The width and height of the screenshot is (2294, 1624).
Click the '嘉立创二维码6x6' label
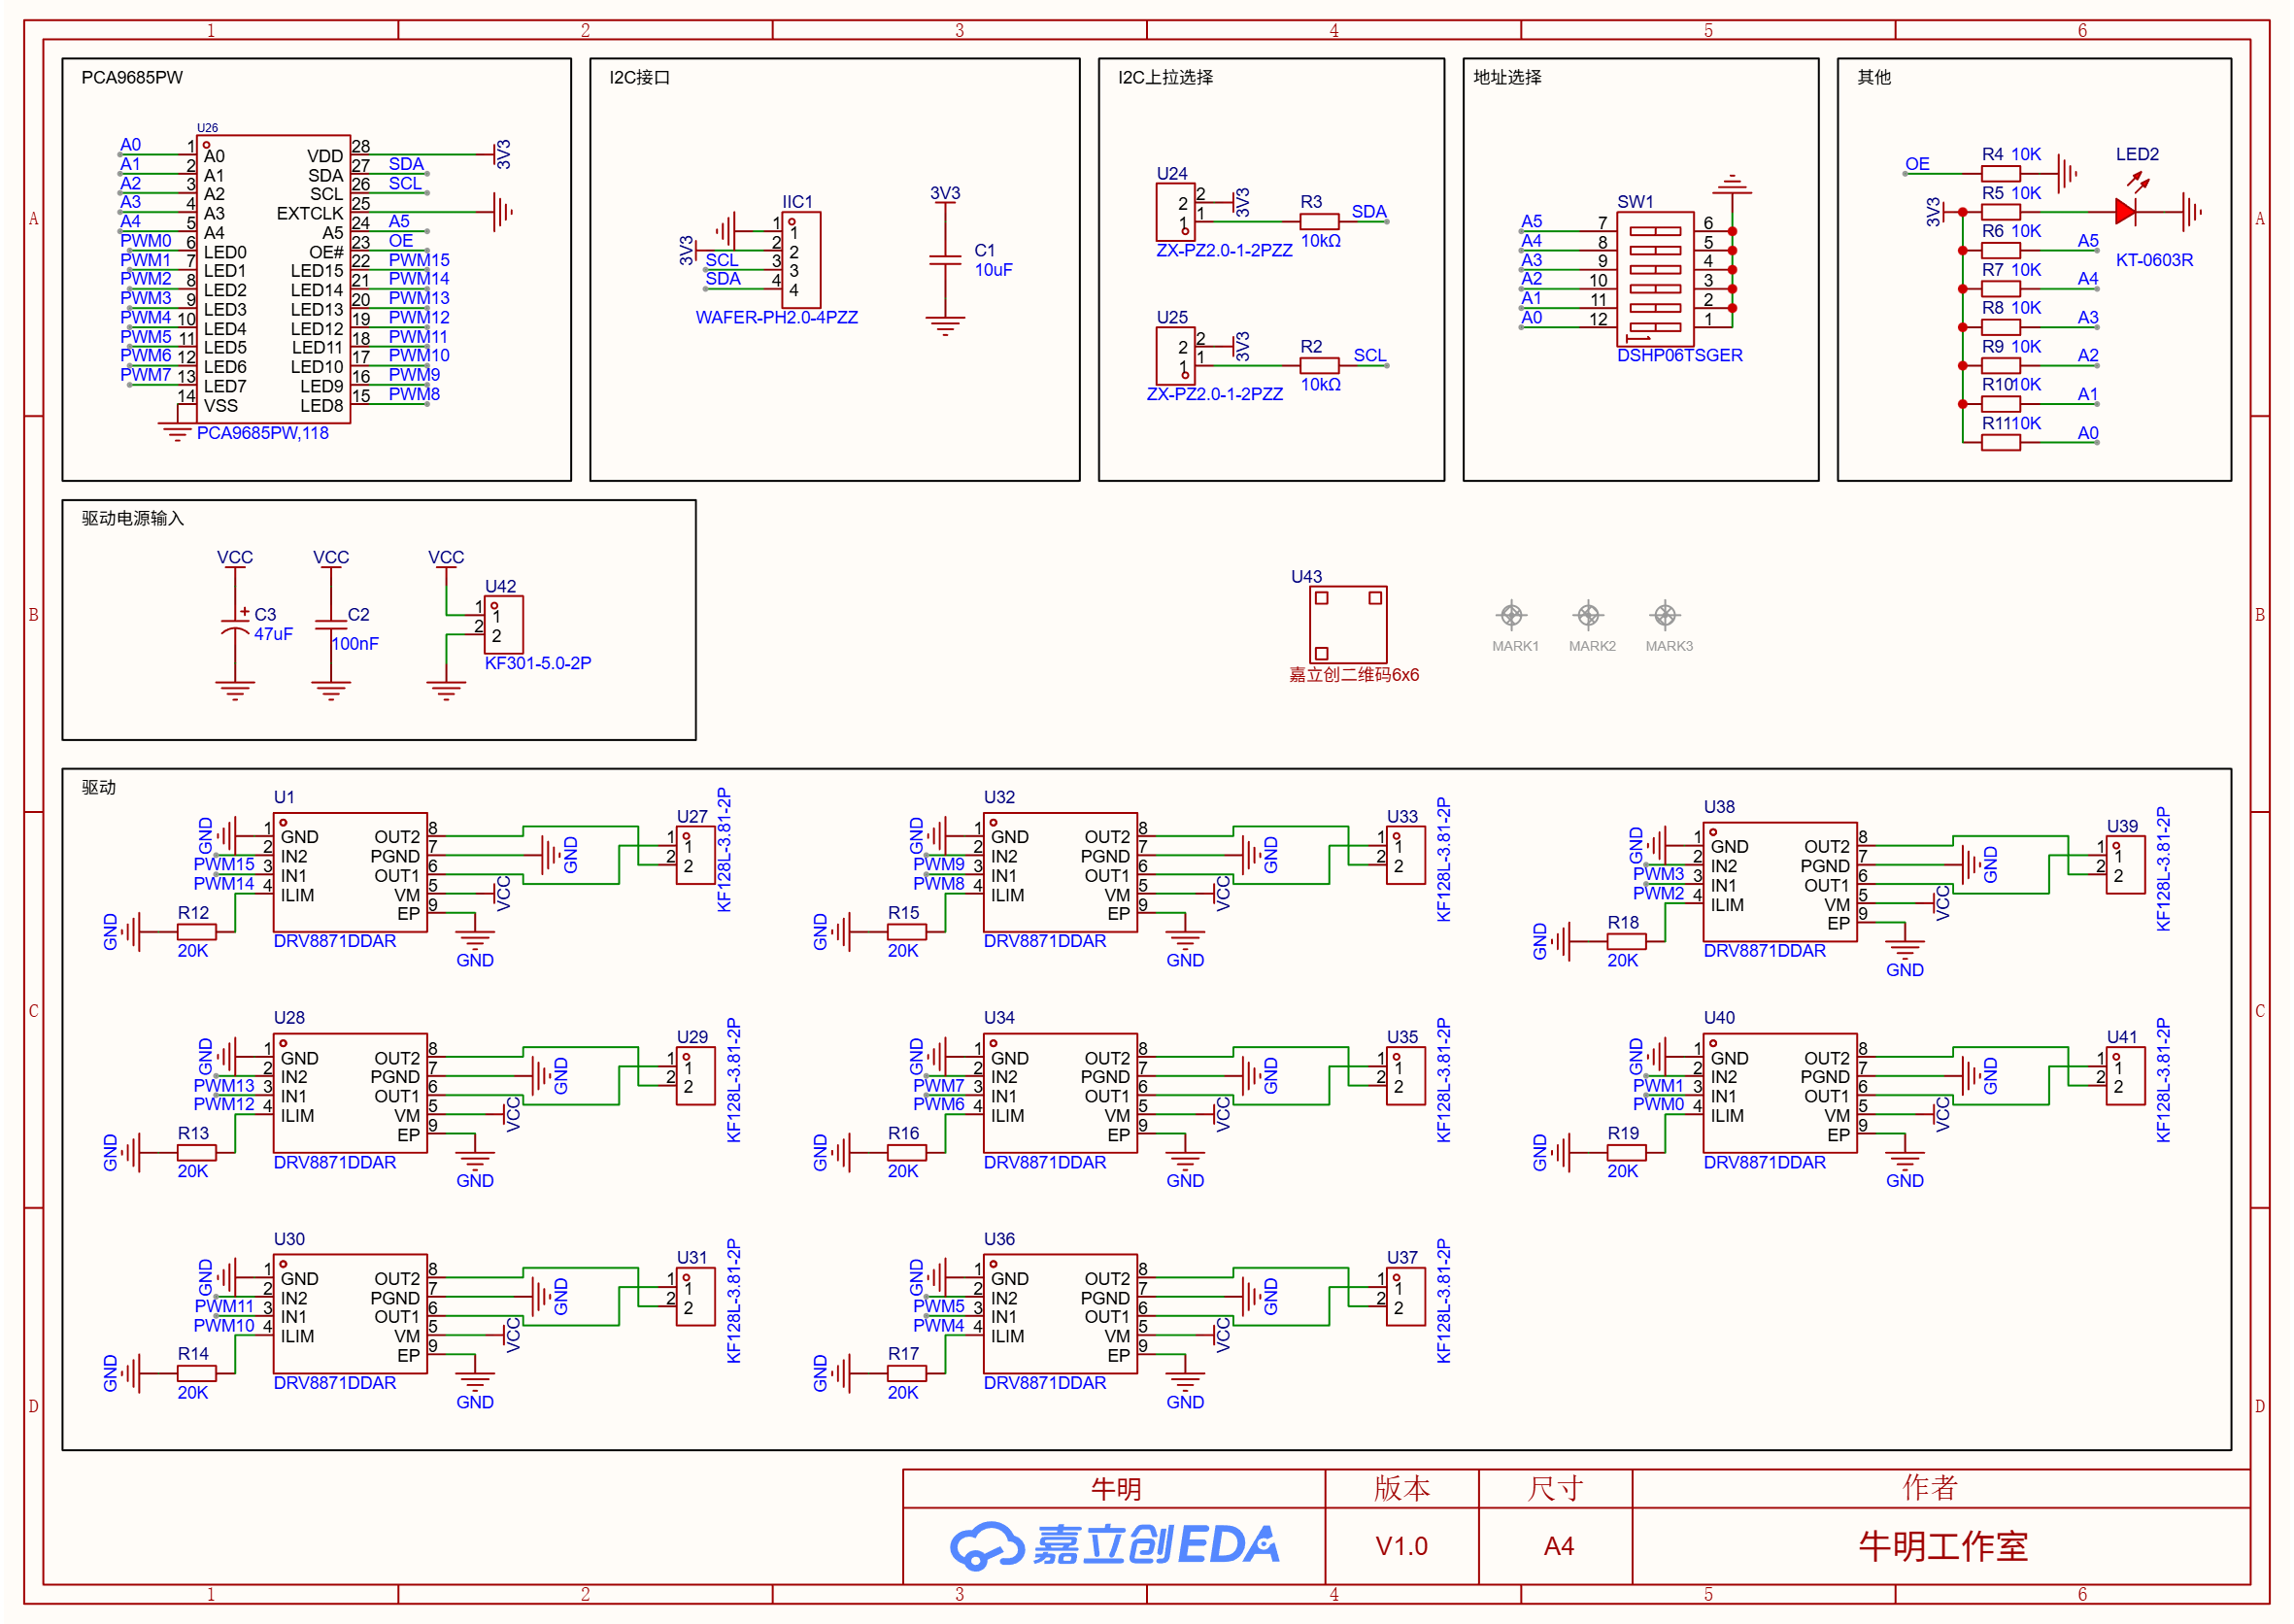(x=1353, y=675)
